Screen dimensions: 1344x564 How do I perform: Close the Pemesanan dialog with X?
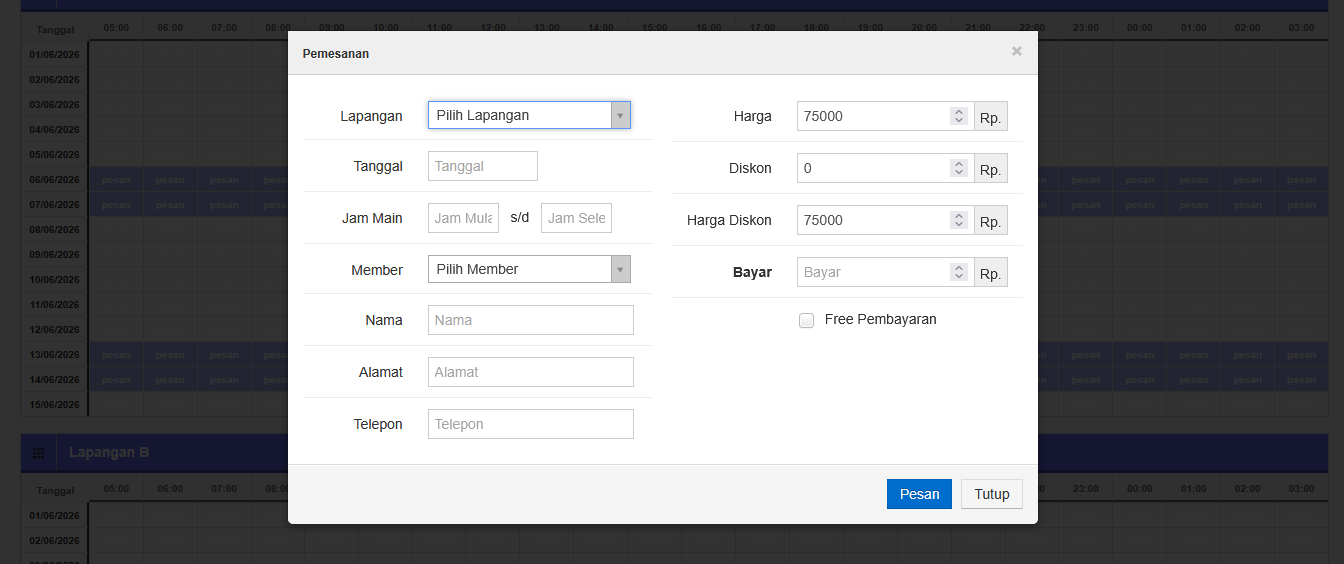click(x=1017, y=51)
